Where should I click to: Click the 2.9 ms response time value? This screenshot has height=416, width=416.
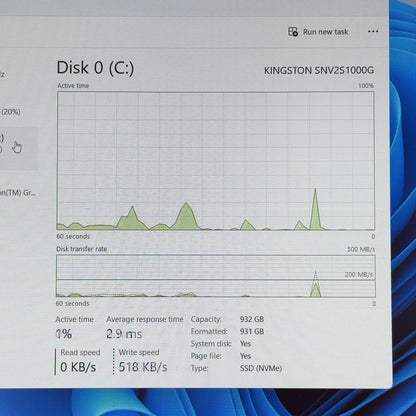(124, 334)
